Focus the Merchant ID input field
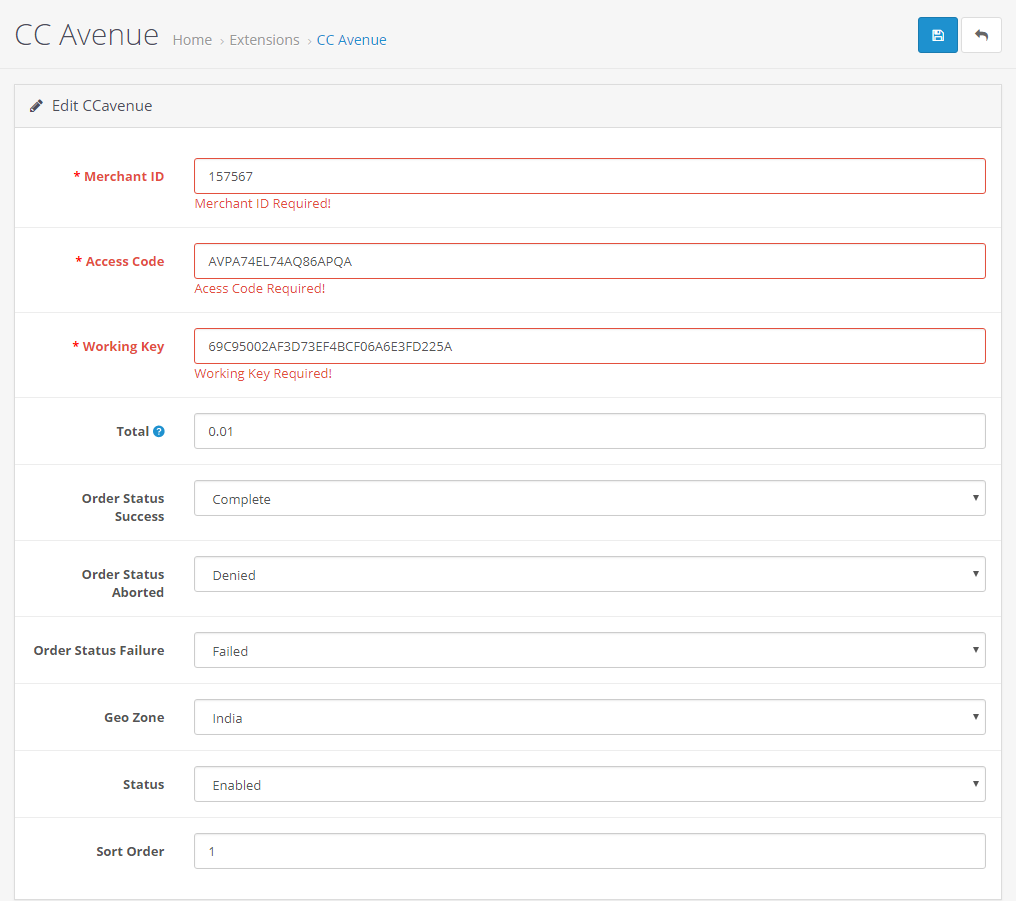Image resolution: width=1016 pixels, height=901 pixels. [x=590, y=176]
